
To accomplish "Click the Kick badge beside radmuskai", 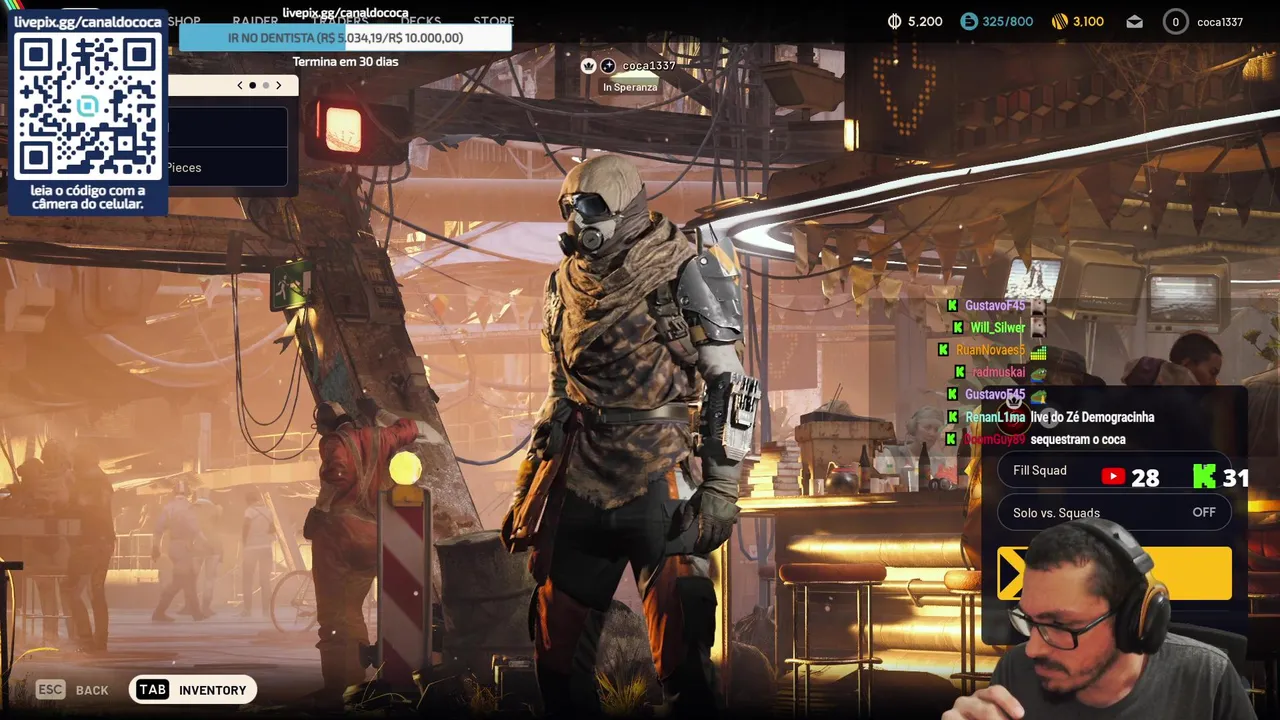I will pyautogui.click(x=960, y=372).
